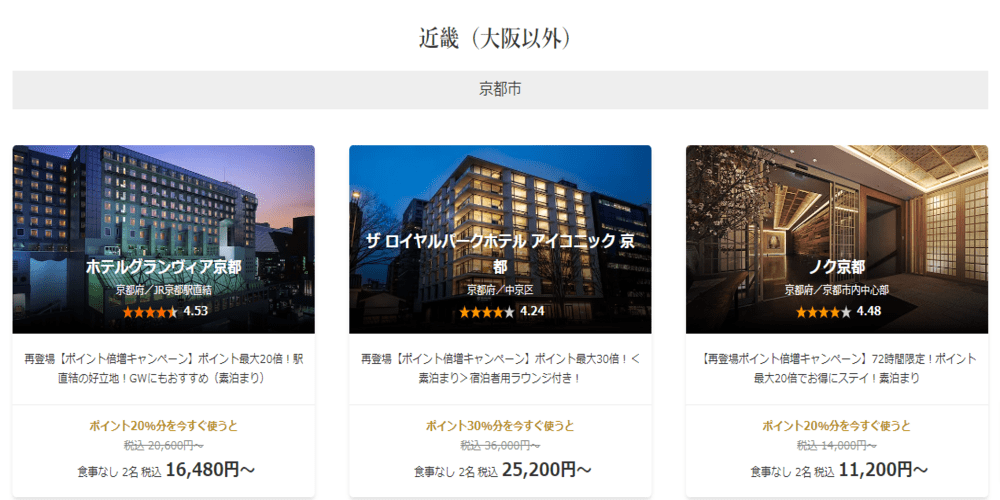Select the 京都市 section header bar
The image size is (1000, 500).
click(500, 90)
